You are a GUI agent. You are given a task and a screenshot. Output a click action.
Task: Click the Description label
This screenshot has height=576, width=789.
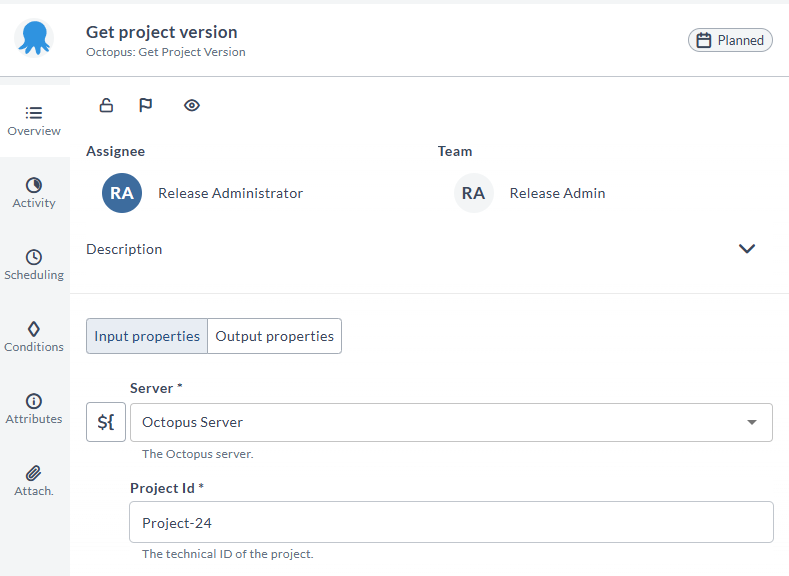coord(124,249)
